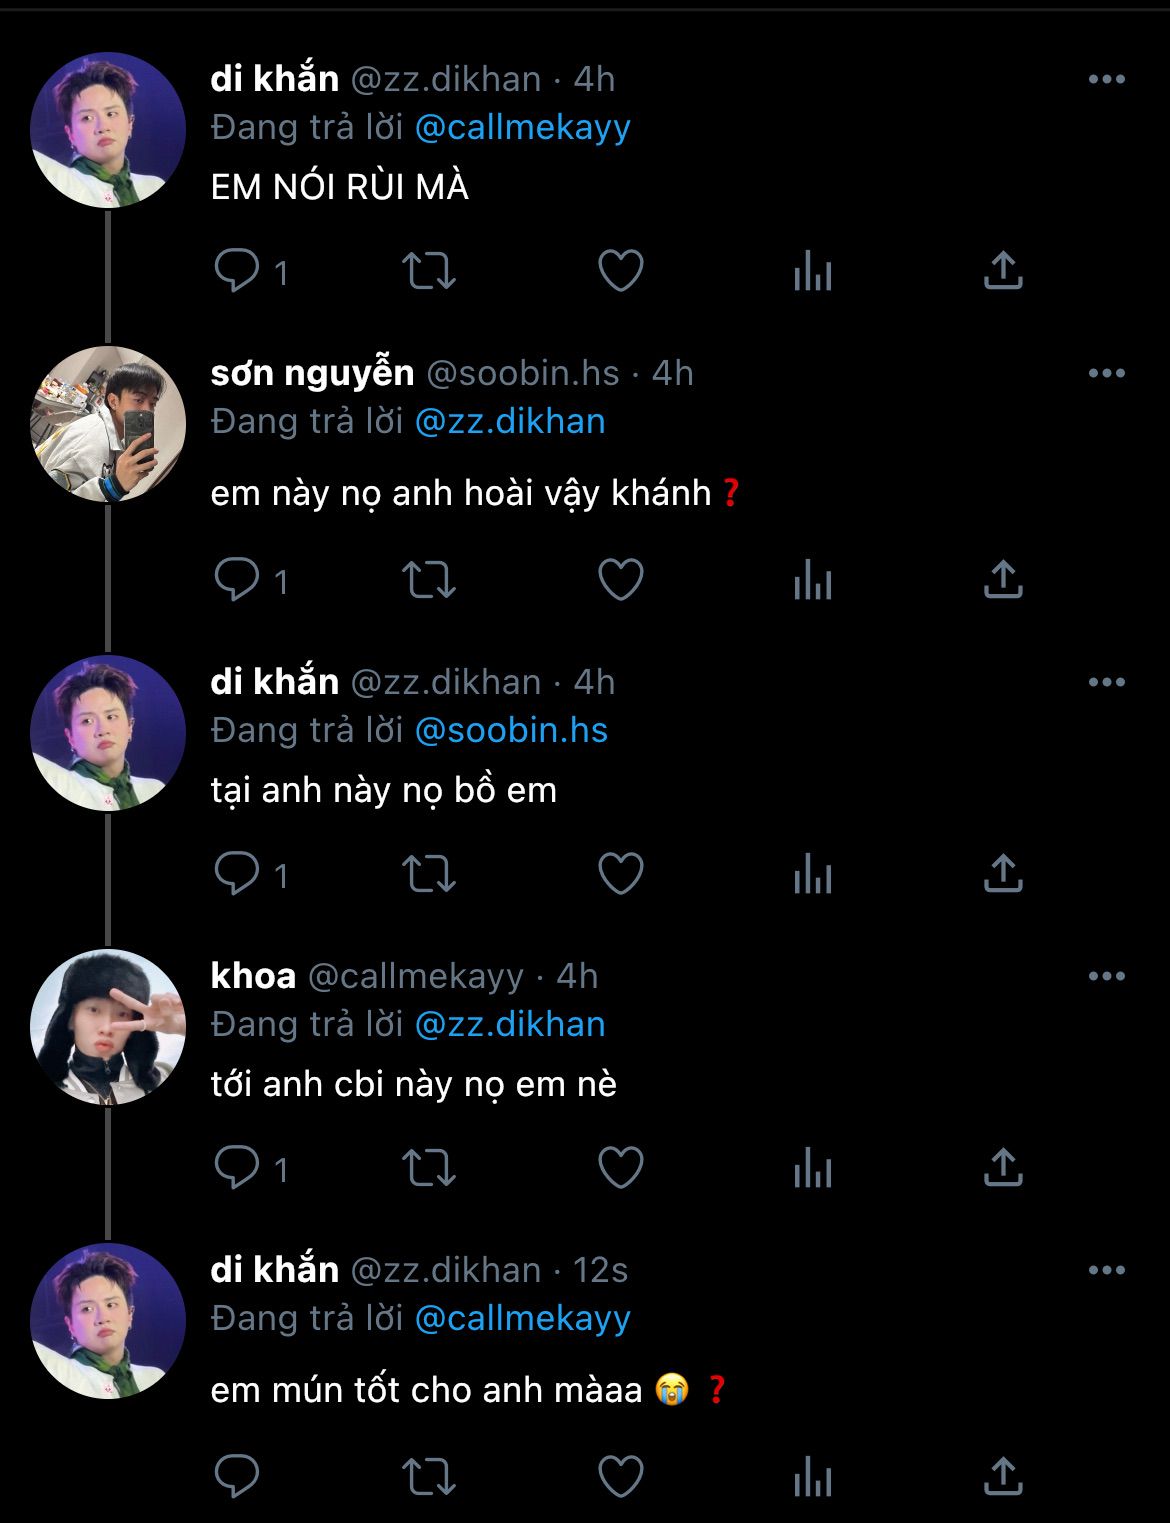
Task: Open the sơn nguyễn display name
Action: [x=312, y=373]
